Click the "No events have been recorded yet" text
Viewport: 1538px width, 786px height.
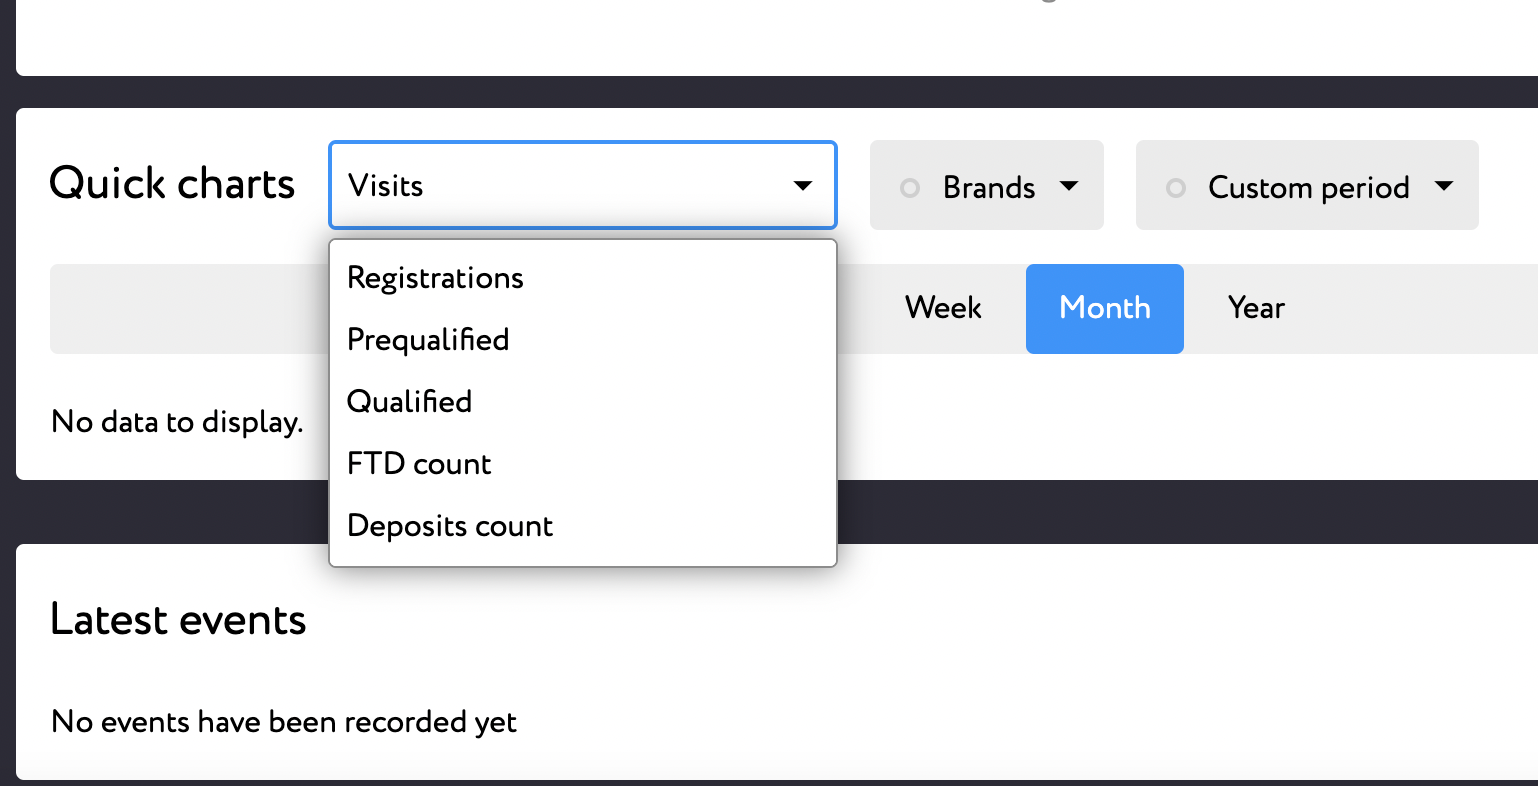pos(284,722)
